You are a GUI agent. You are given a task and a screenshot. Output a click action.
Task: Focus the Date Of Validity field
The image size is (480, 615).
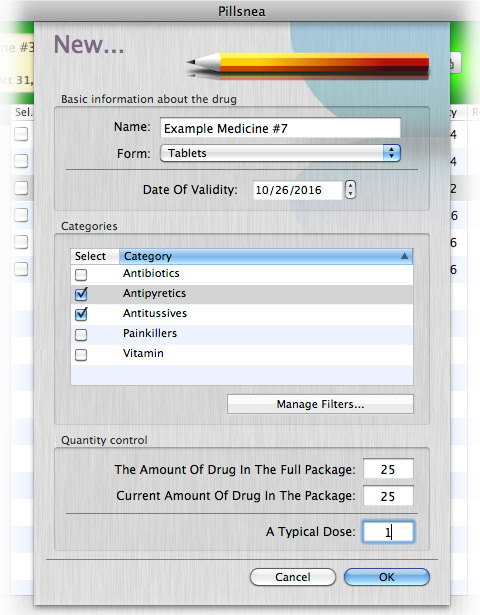click(x=298, y=190)
